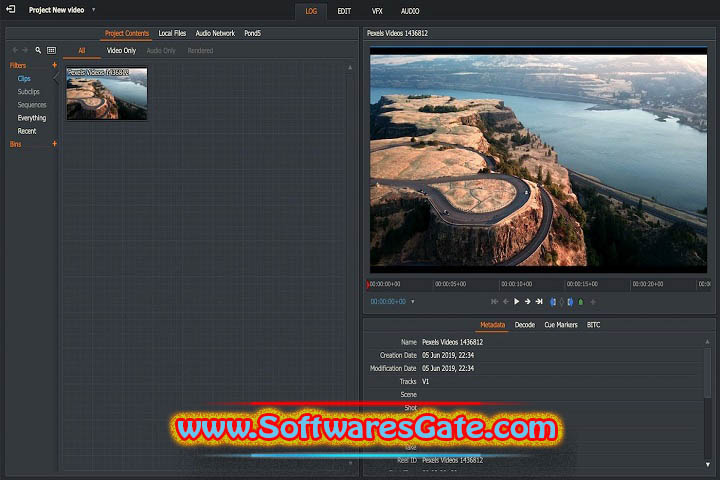The height and width of the screenshot is (480, 720).
Task: Click the back navigation arrow in browser
Action: pos(15,50)
